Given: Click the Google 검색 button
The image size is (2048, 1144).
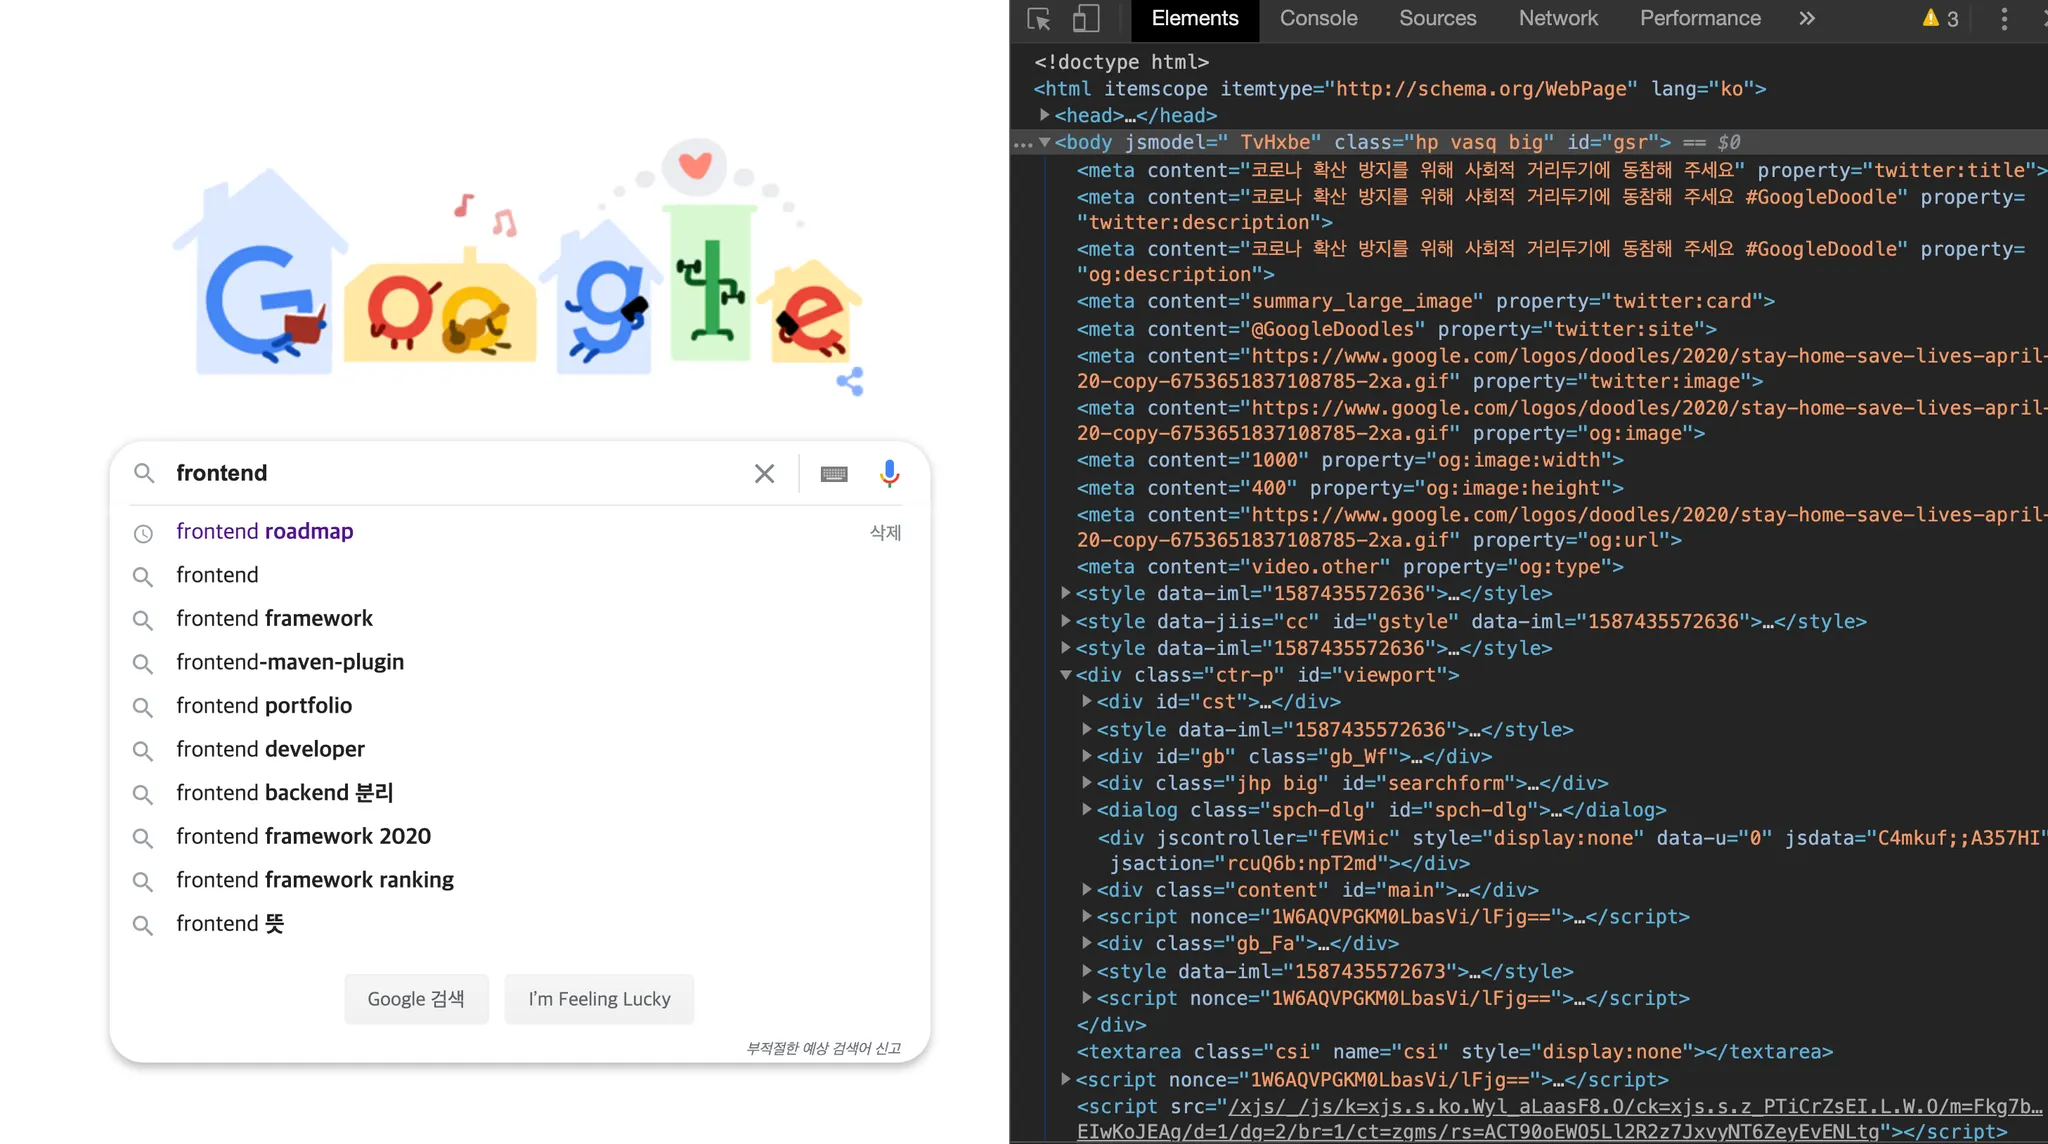Looking at the screenshot, I should [416, 999].
